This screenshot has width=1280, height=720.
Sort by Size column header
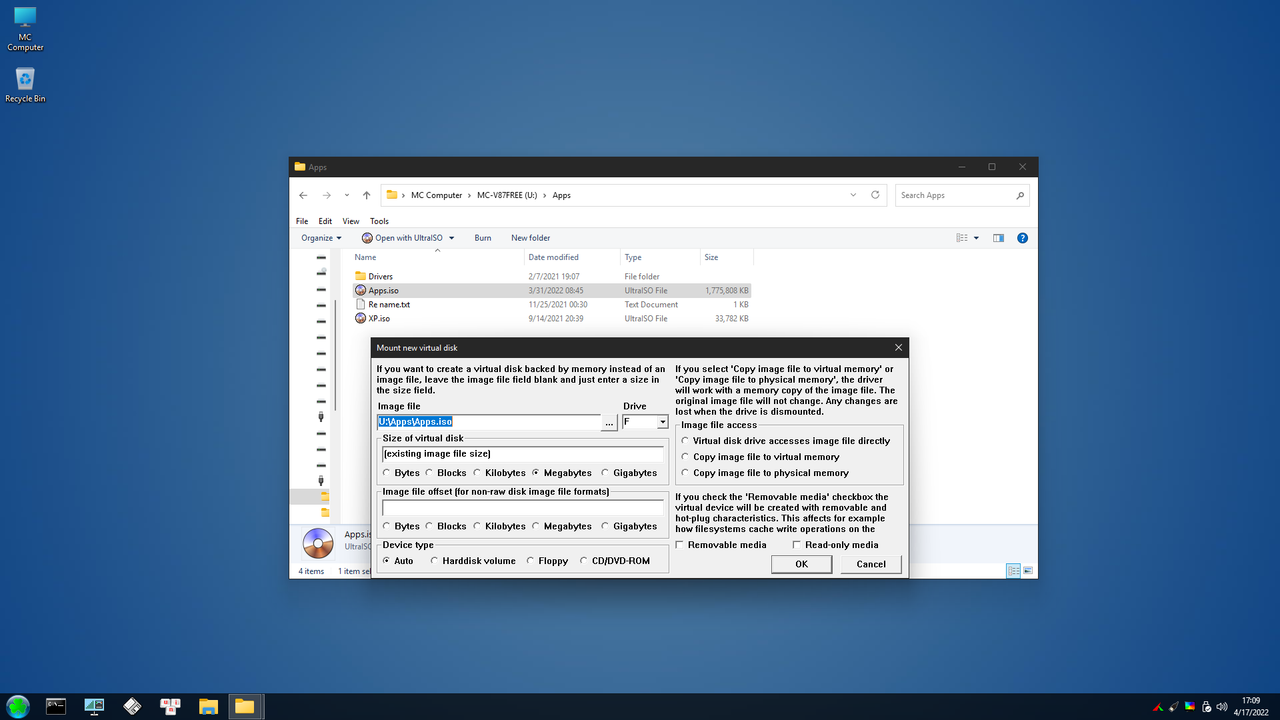(726, 257)
